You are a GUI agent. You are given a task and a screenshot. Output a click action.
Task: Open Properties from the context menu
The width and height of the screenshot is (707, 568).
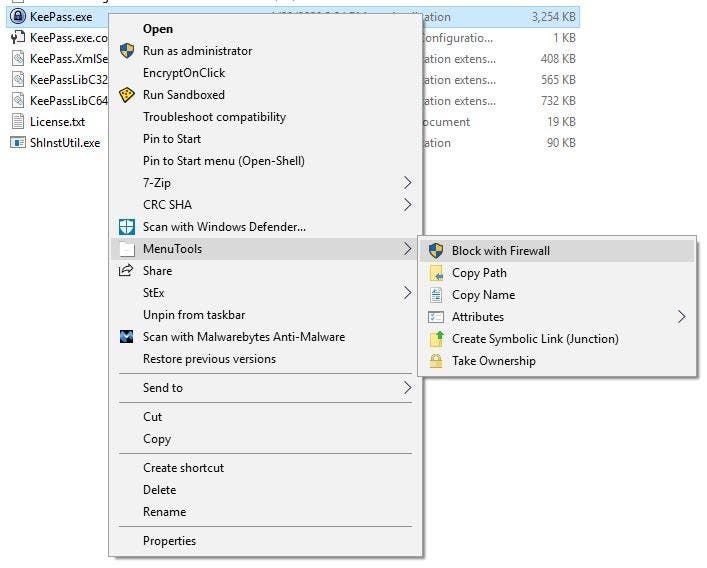266,541
